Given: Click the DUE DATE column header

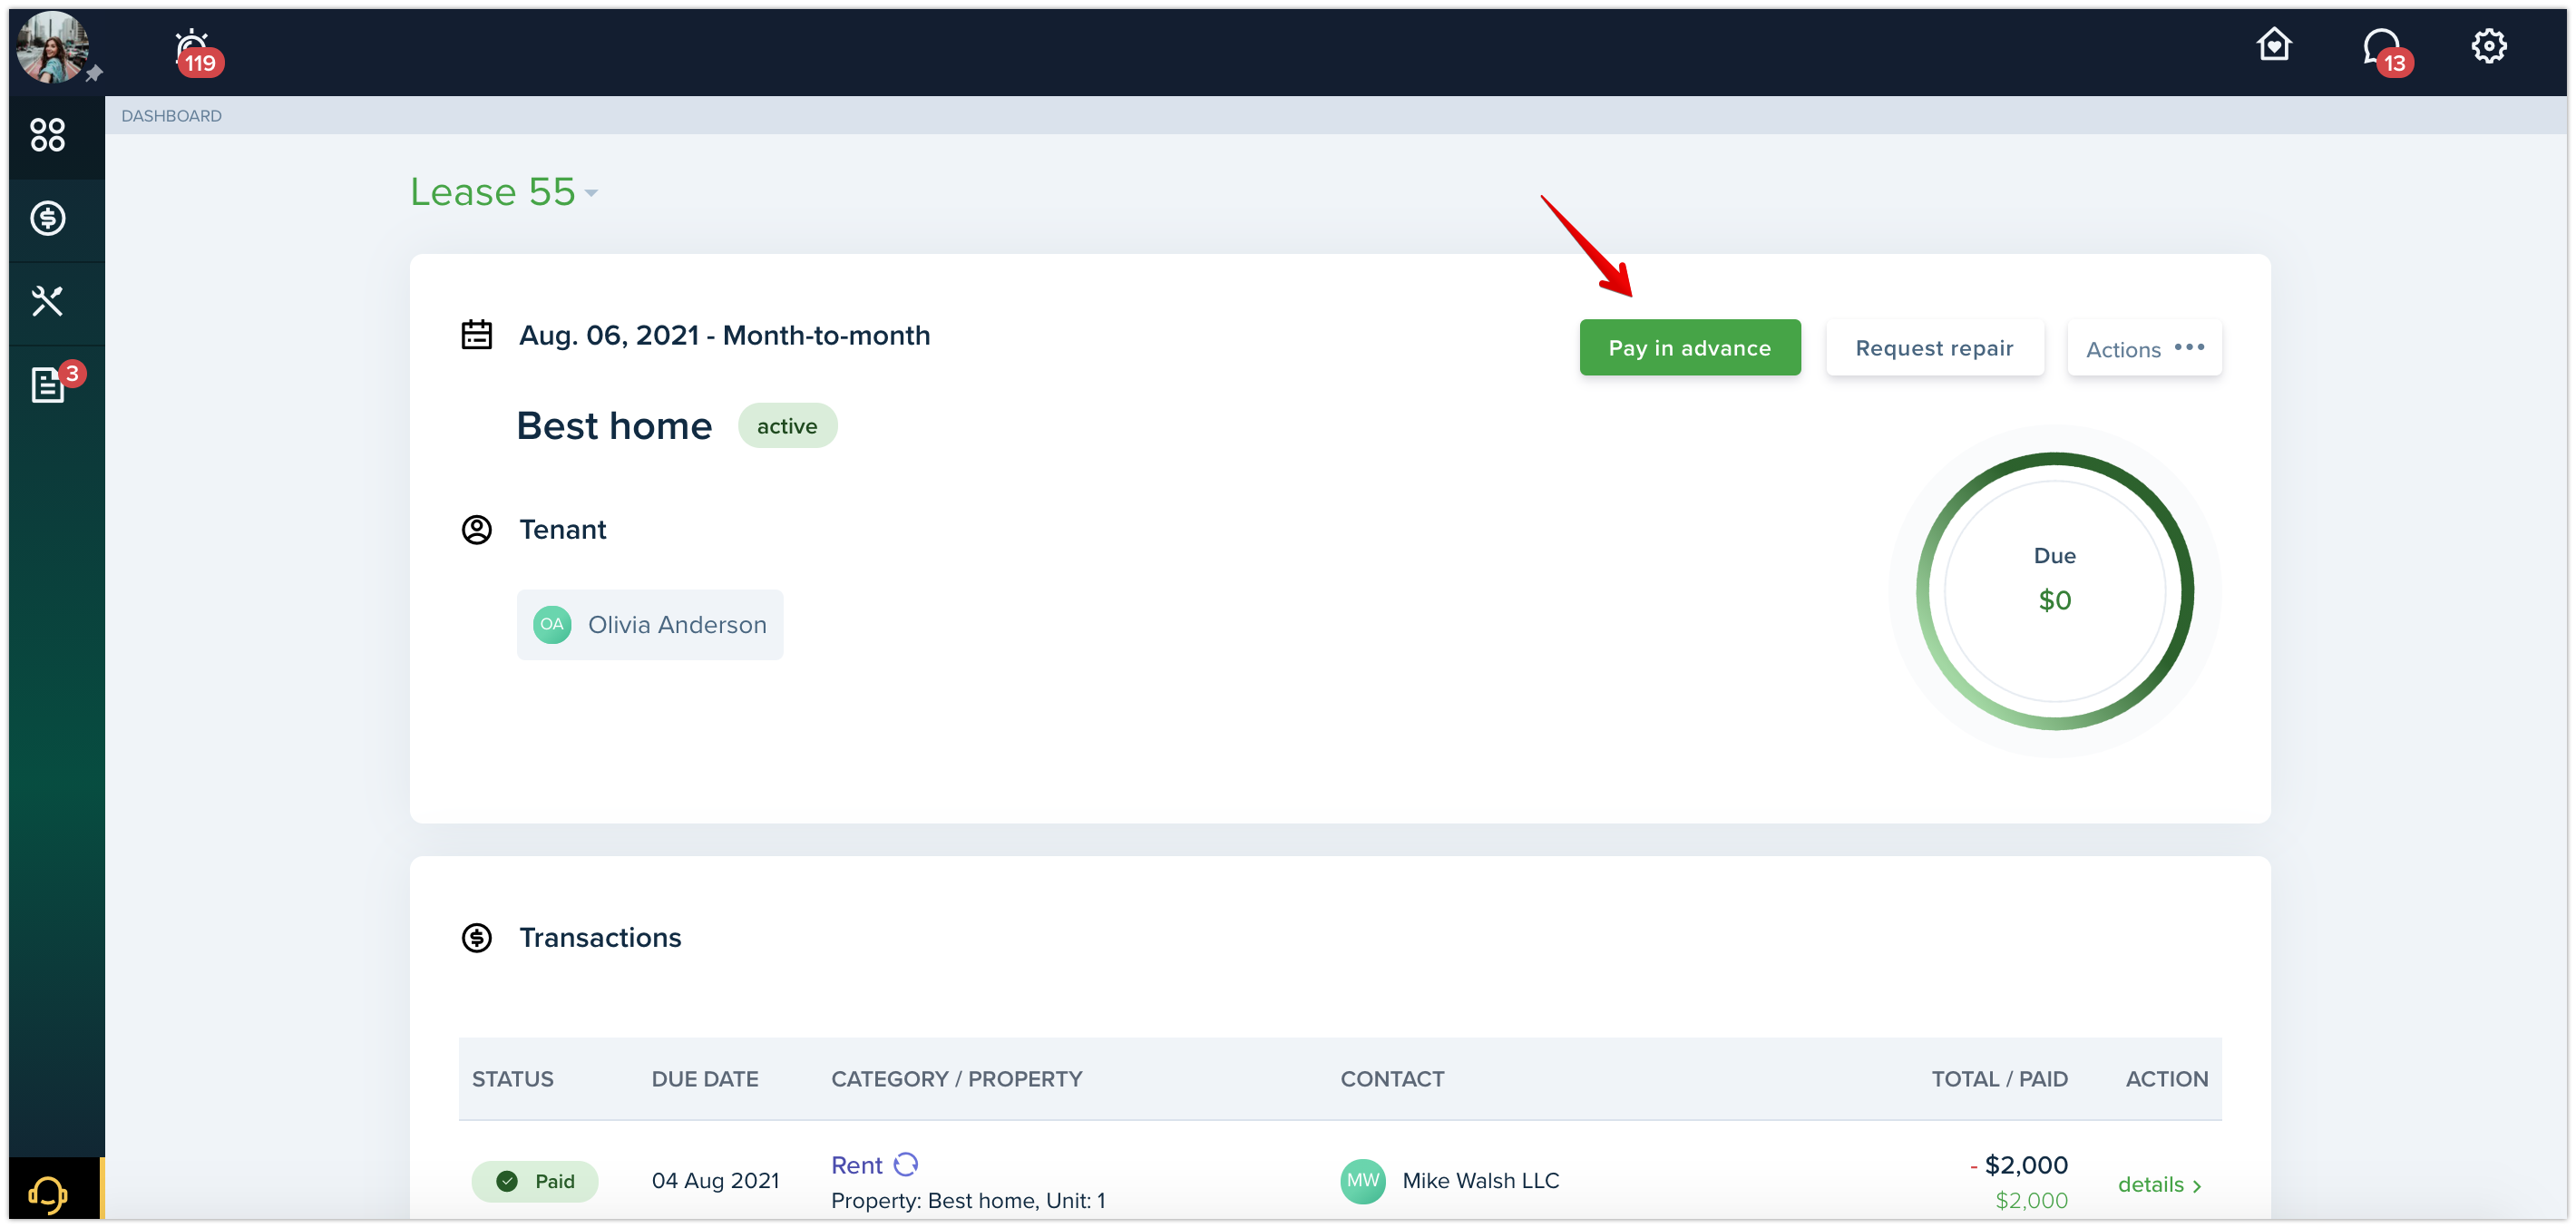Looking at the screenshot, I should [704, 1078].
